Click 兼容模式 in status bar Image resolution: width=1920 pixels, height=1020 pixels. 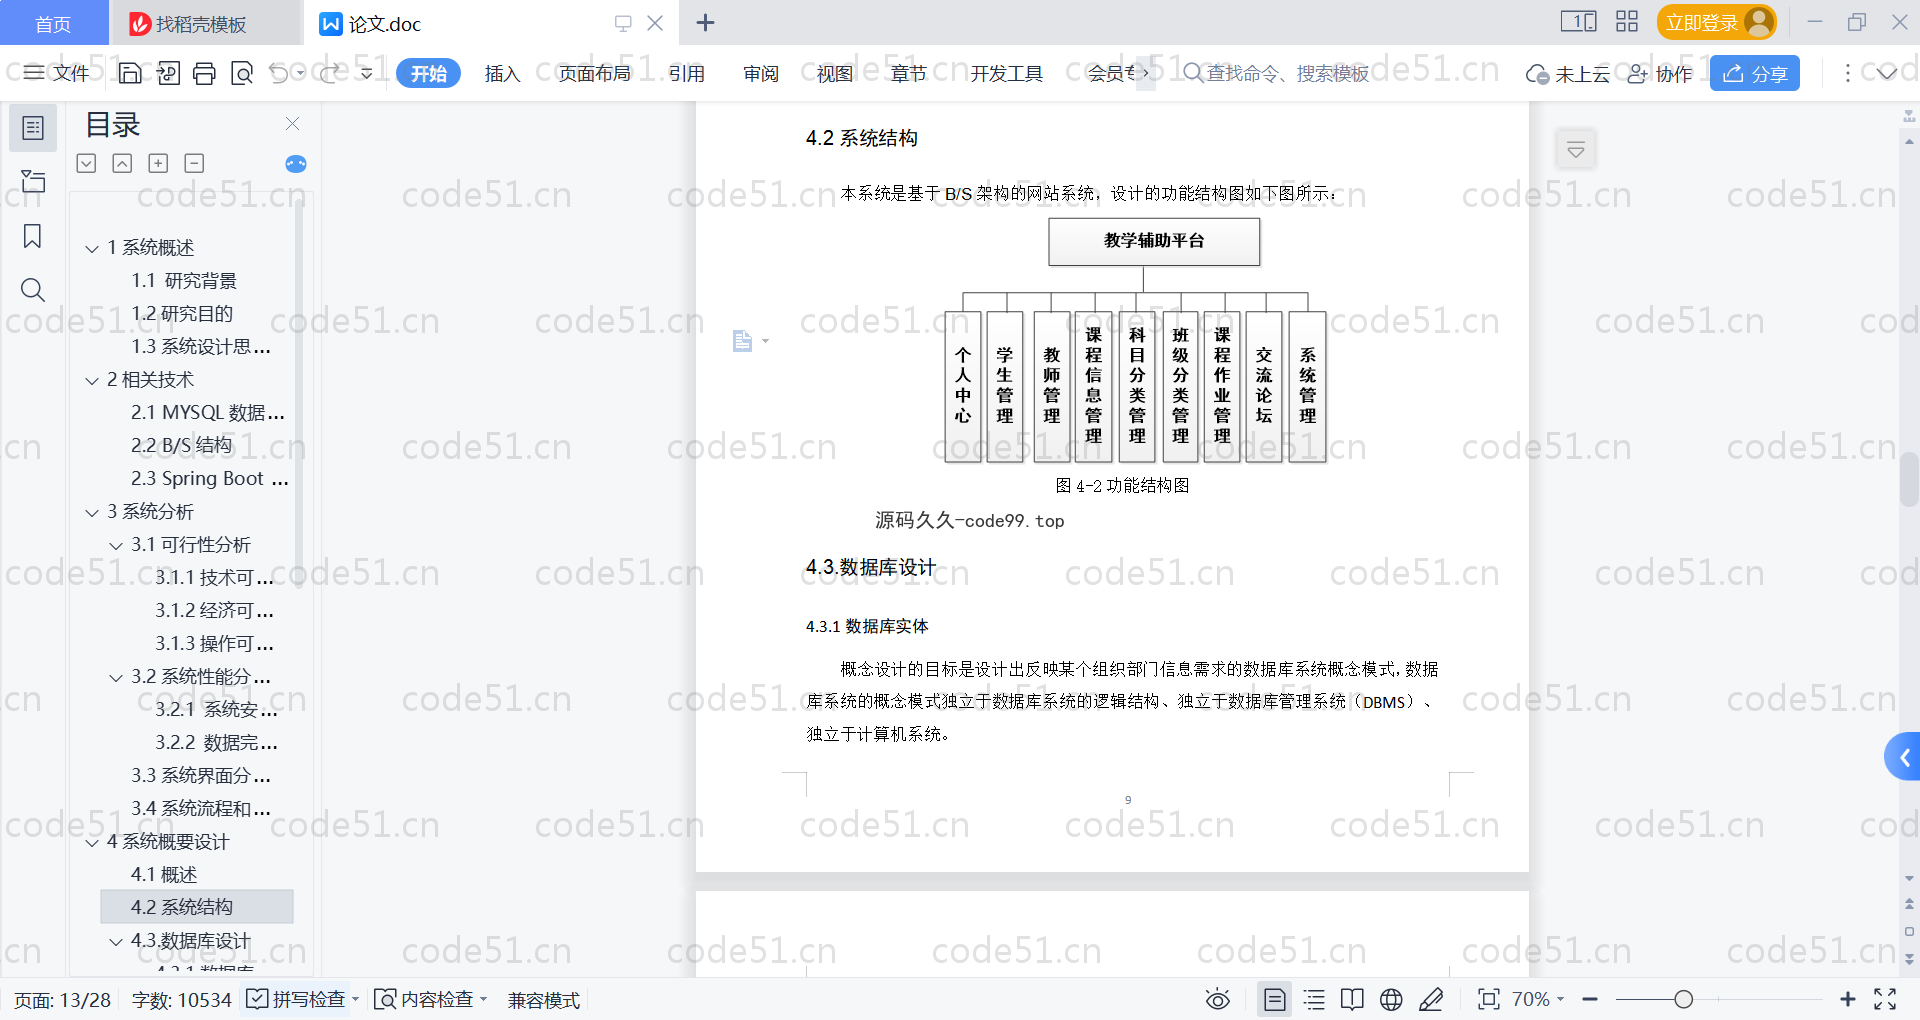pos(544,1000)
